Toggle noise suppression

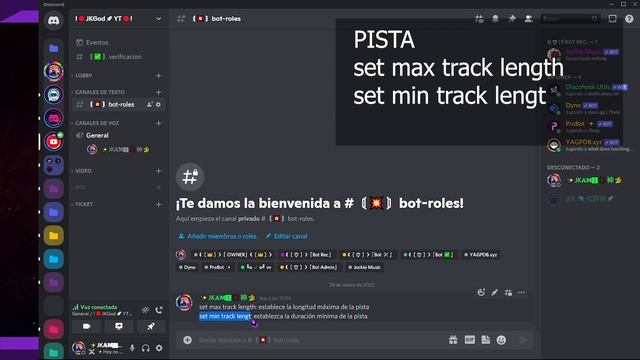click(145, 310)
